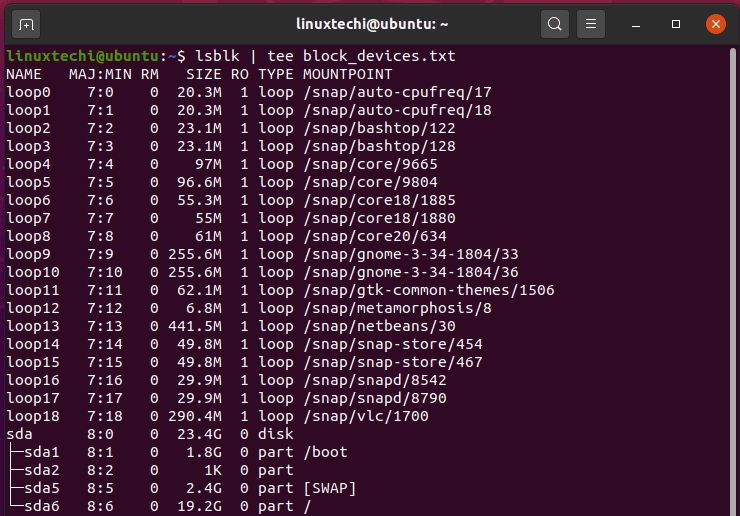Click the path /snap/snapd/8542
Viewport: 740px width, 516px height.
pos(375,380)
